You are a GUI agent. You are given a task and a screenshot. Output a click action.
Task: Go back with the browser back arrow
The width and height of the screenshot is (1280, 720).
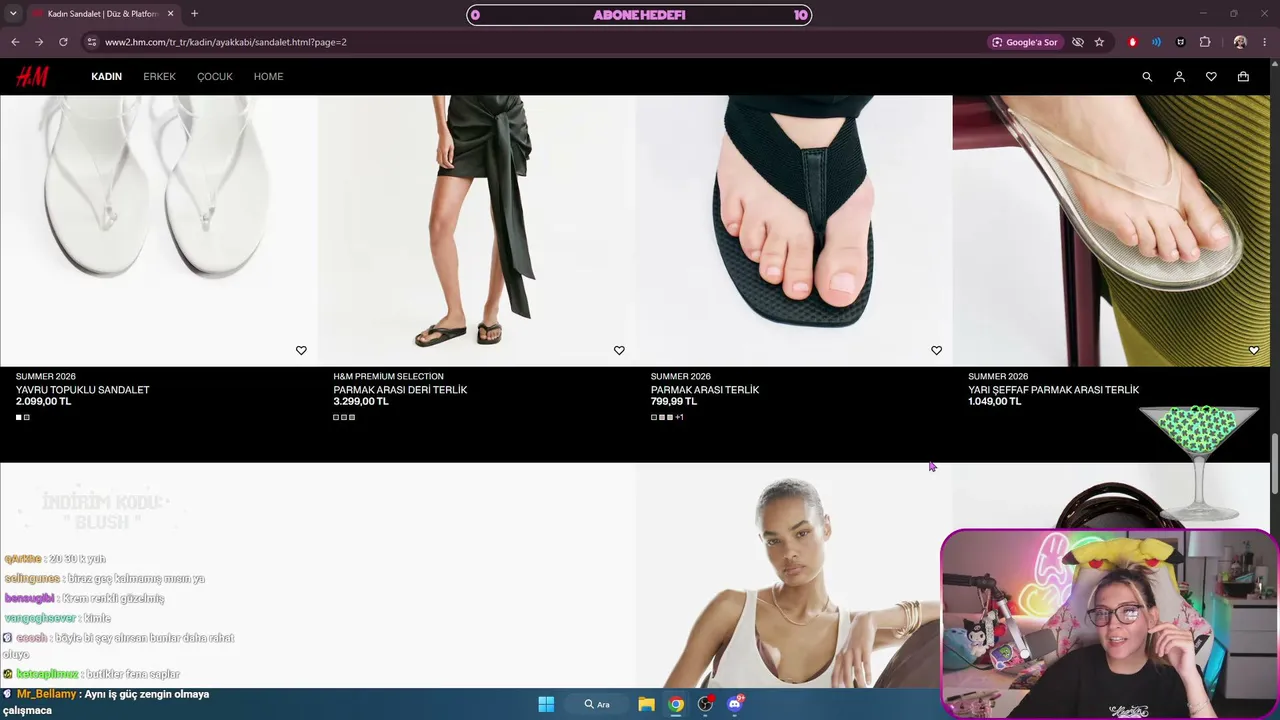coord(15,42)
